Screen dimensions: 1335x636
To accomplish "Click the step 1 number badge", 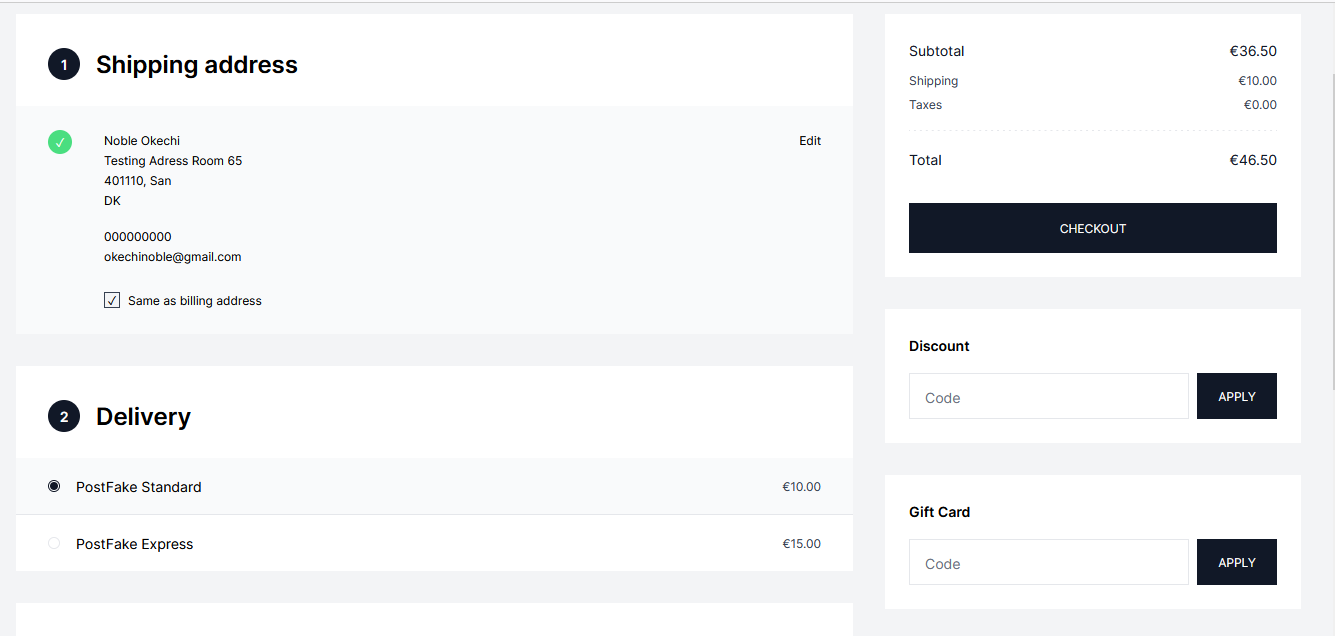I will [64, 65].
